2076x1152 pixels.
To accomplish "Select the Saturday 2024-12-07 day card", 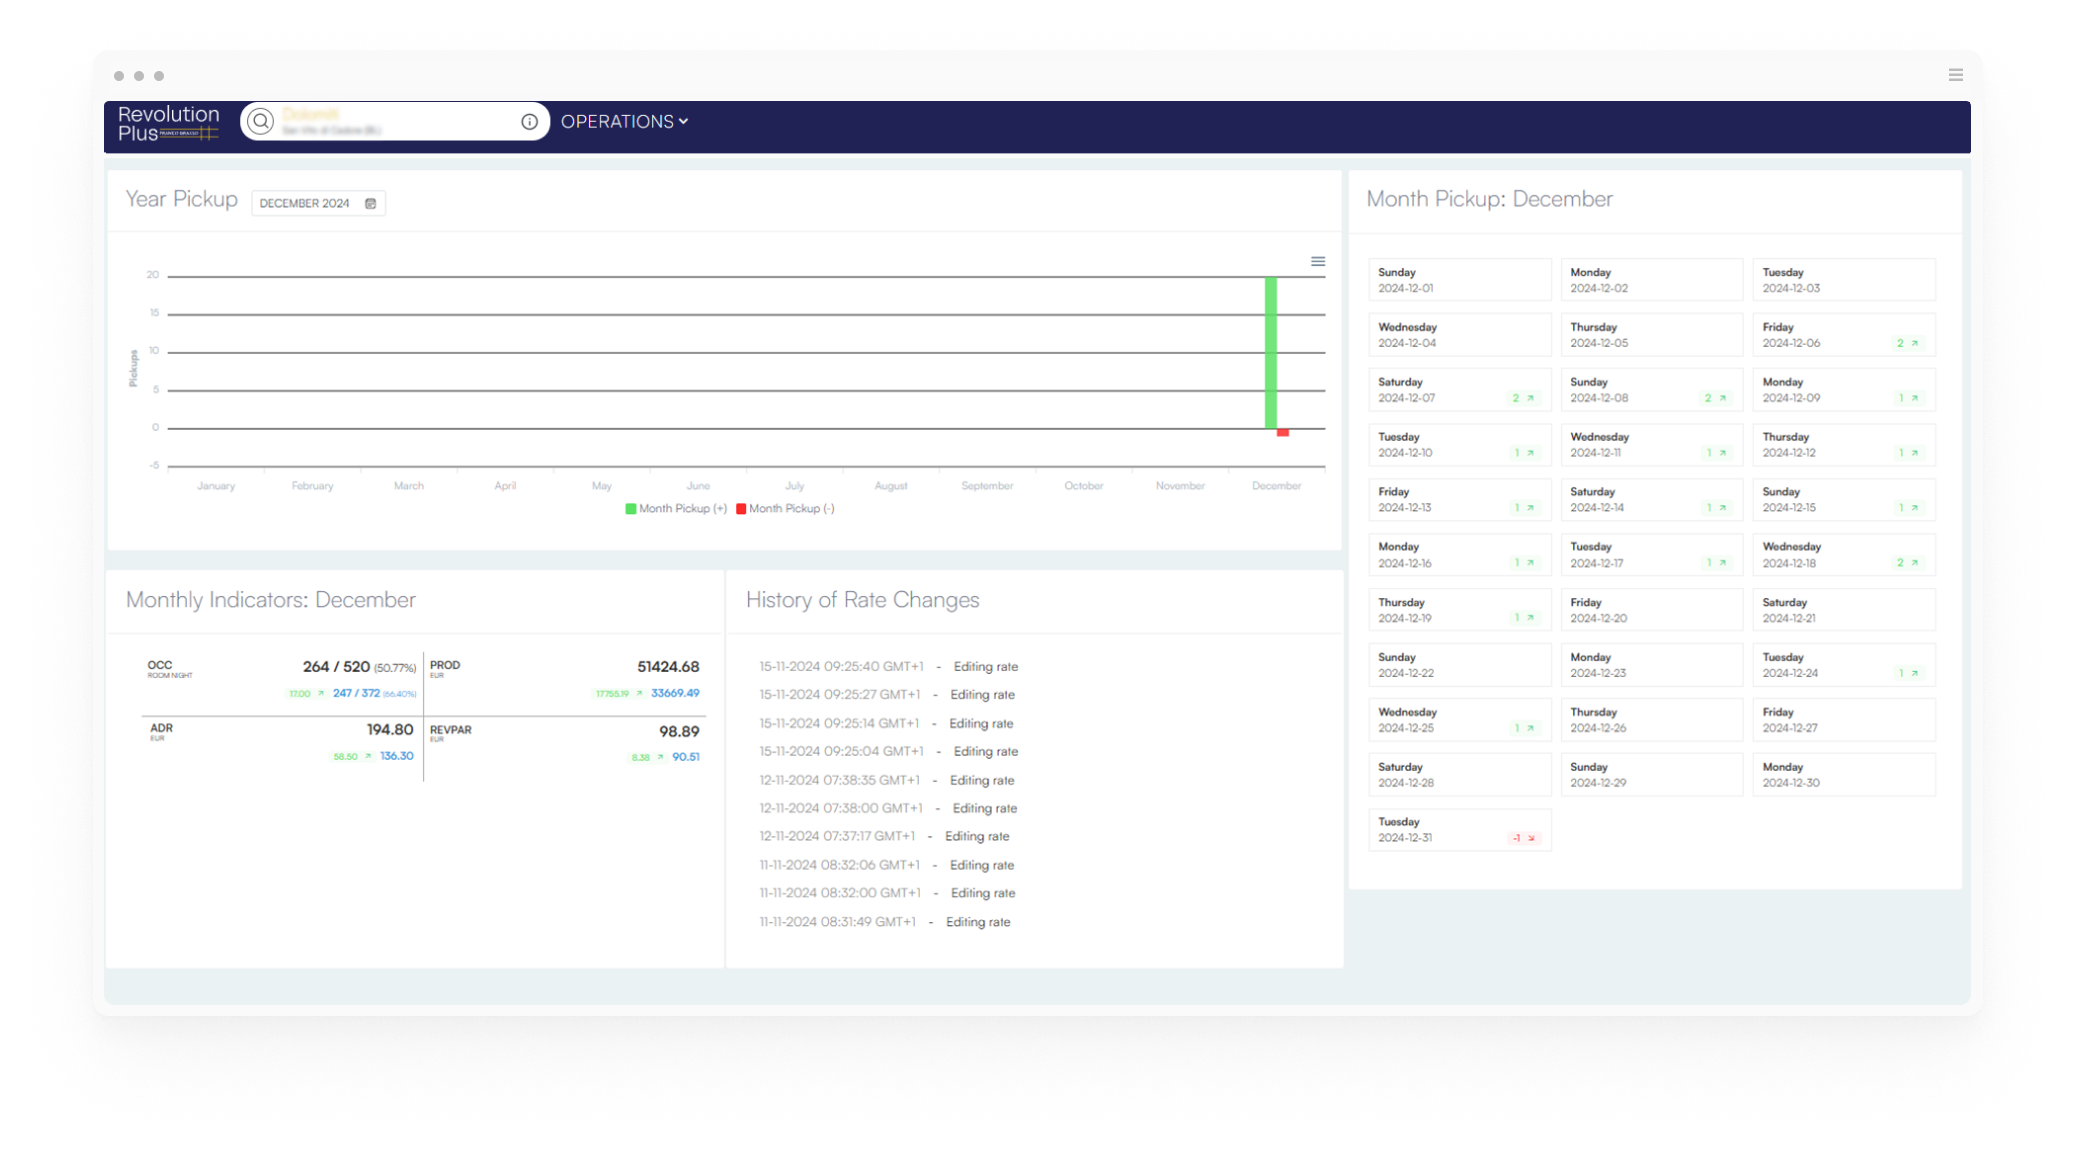I will click(1458, 390).
